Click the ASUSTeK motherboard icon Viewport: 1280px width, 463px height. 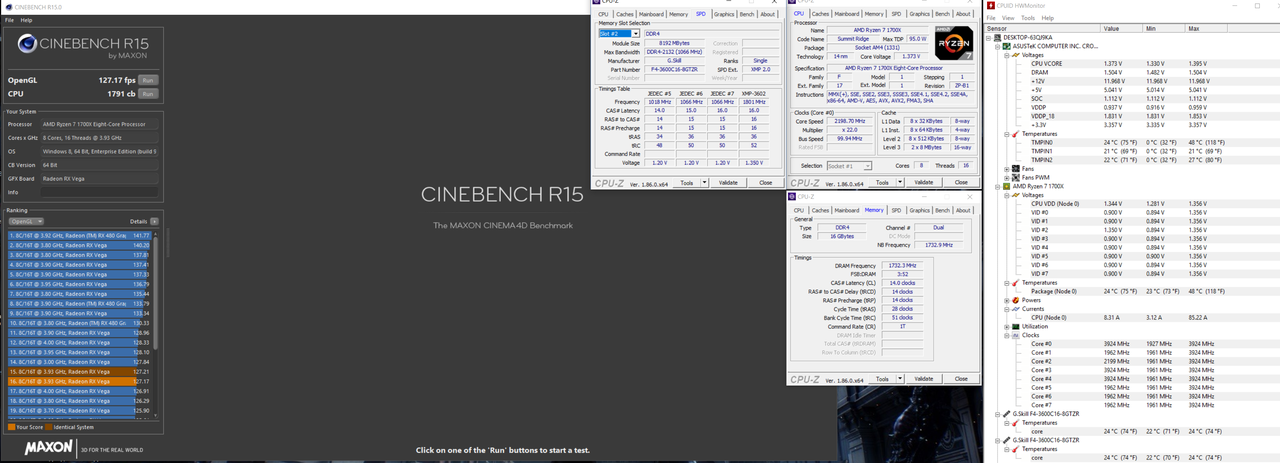pyautogui.click(x=1007, y=46)
